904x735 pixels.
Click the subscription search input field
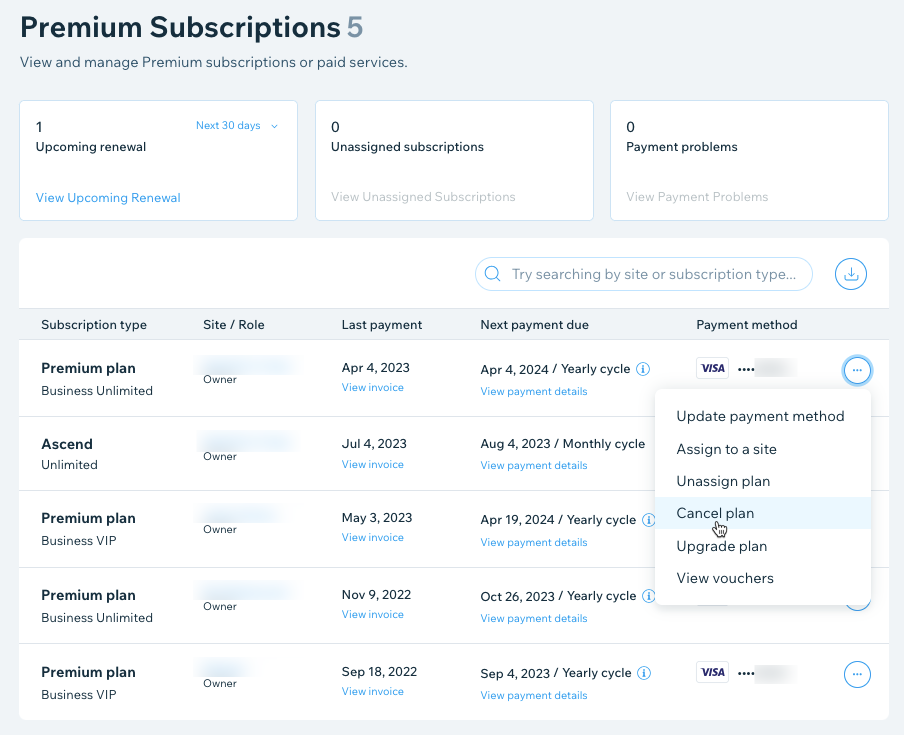click(653, 274)
